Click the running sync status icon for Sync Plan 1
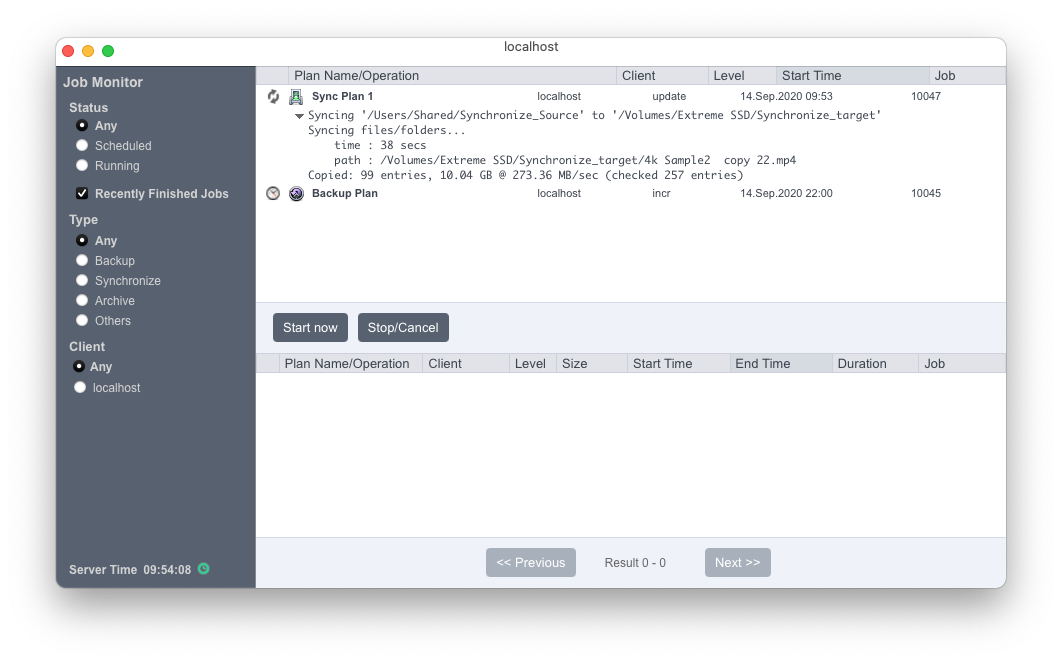 pyautogui.click(x=273, y=96)
